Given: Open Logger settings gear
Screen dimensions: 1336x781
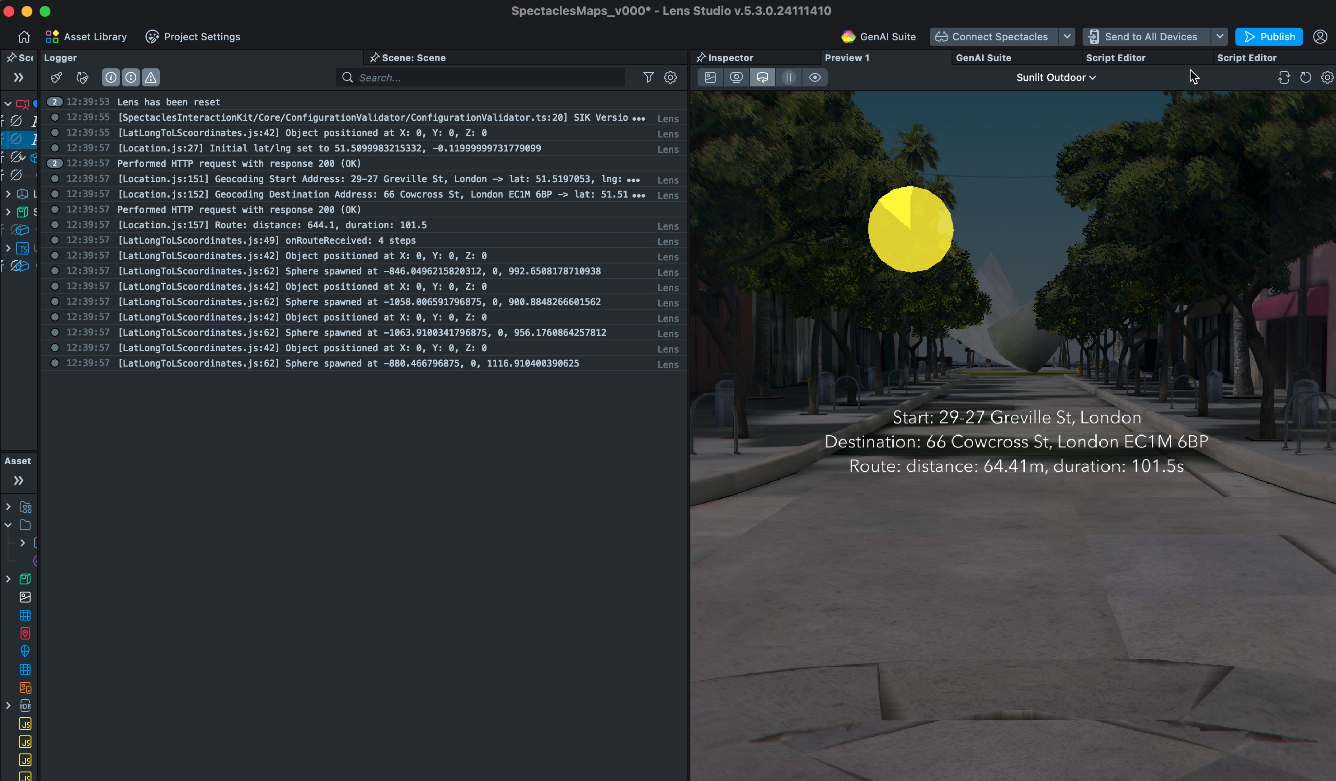Looking at the screenshot, I should coord(670,77).
